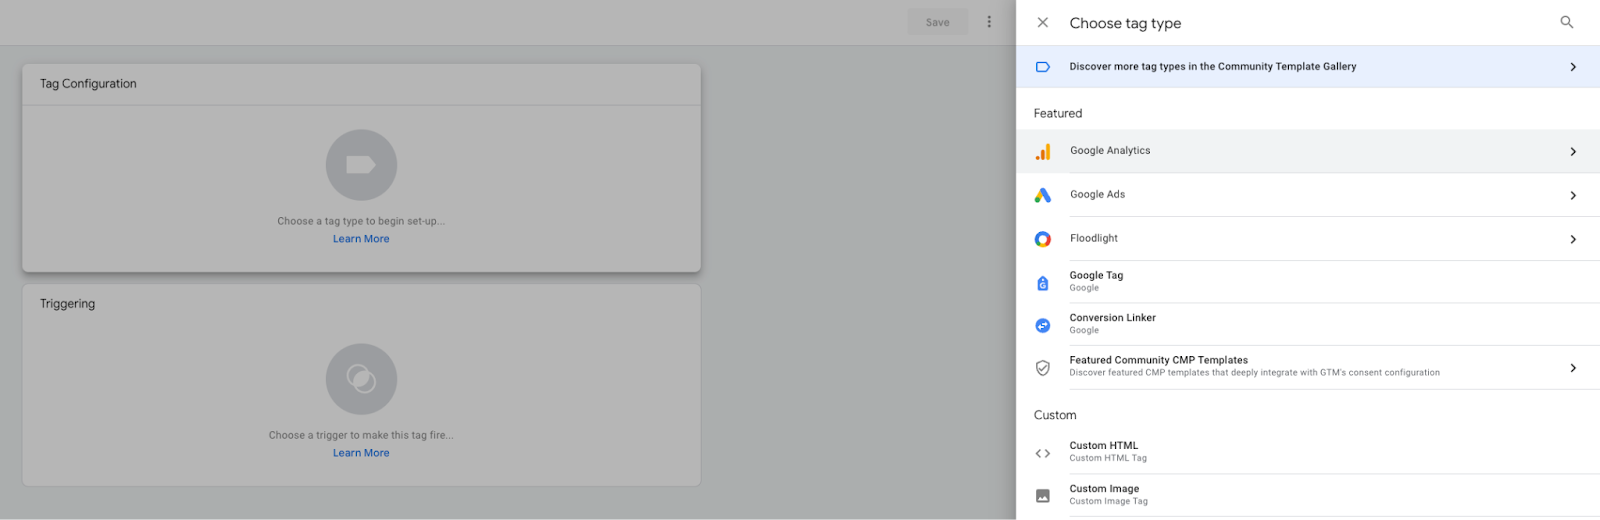1600x520 pixels.
Task: Choose the Conversion Linker option
Action: coord(1308,324)
